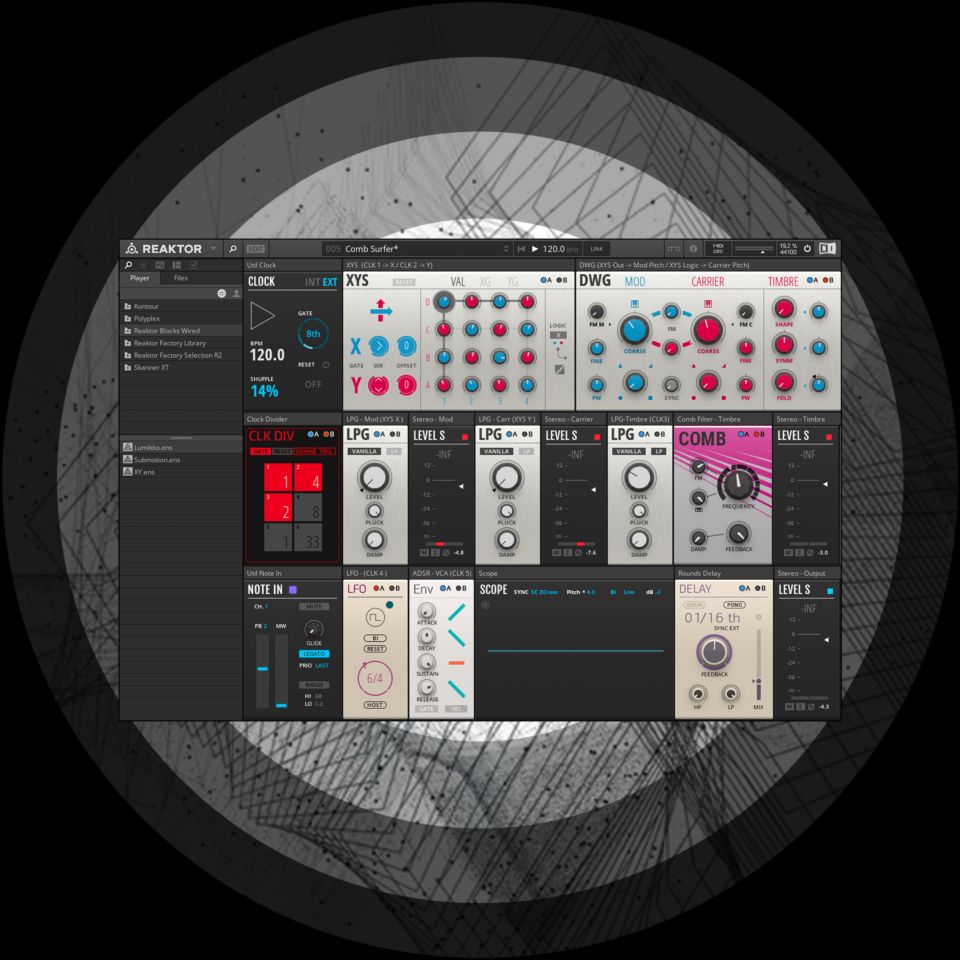Click the XYS direction arrows icon
960x960 pixels.
tap(382, 313)
